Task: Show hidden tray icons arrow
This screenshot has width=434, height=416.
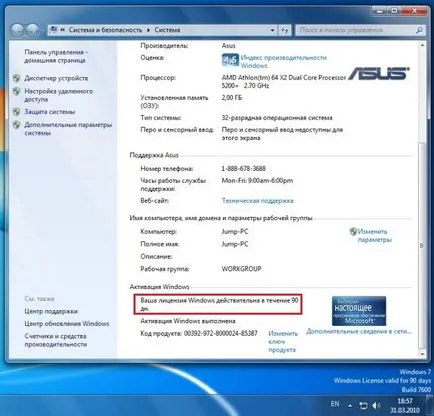Action: [x=350, y=406]
